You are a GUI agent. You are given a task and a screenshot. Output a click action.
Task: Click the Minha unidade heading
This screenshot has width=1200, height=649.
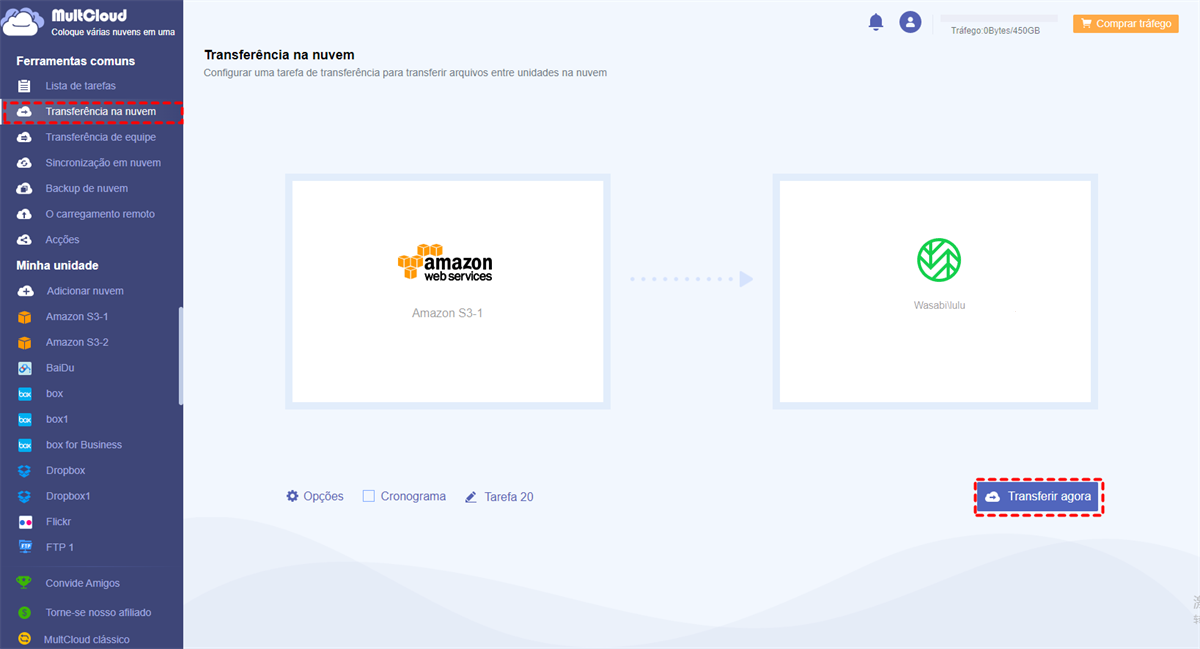(x=57, y=266)
